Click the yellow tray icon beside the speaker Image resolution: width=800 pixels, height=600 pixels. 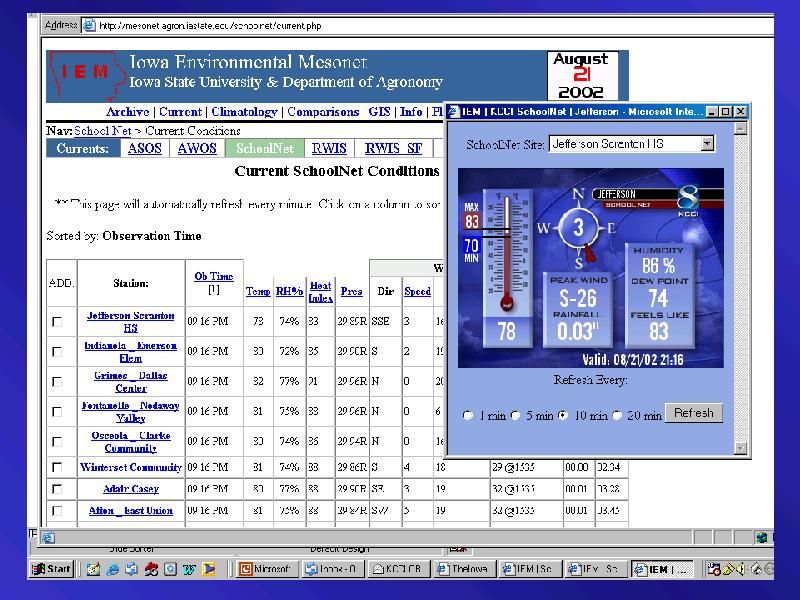[729, 569]
